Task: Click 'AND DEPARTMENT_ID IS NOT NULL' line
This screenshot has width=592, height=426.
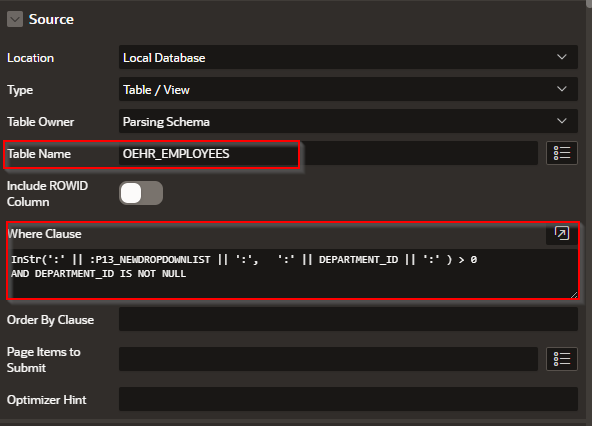Action: [x=99, y=274]
